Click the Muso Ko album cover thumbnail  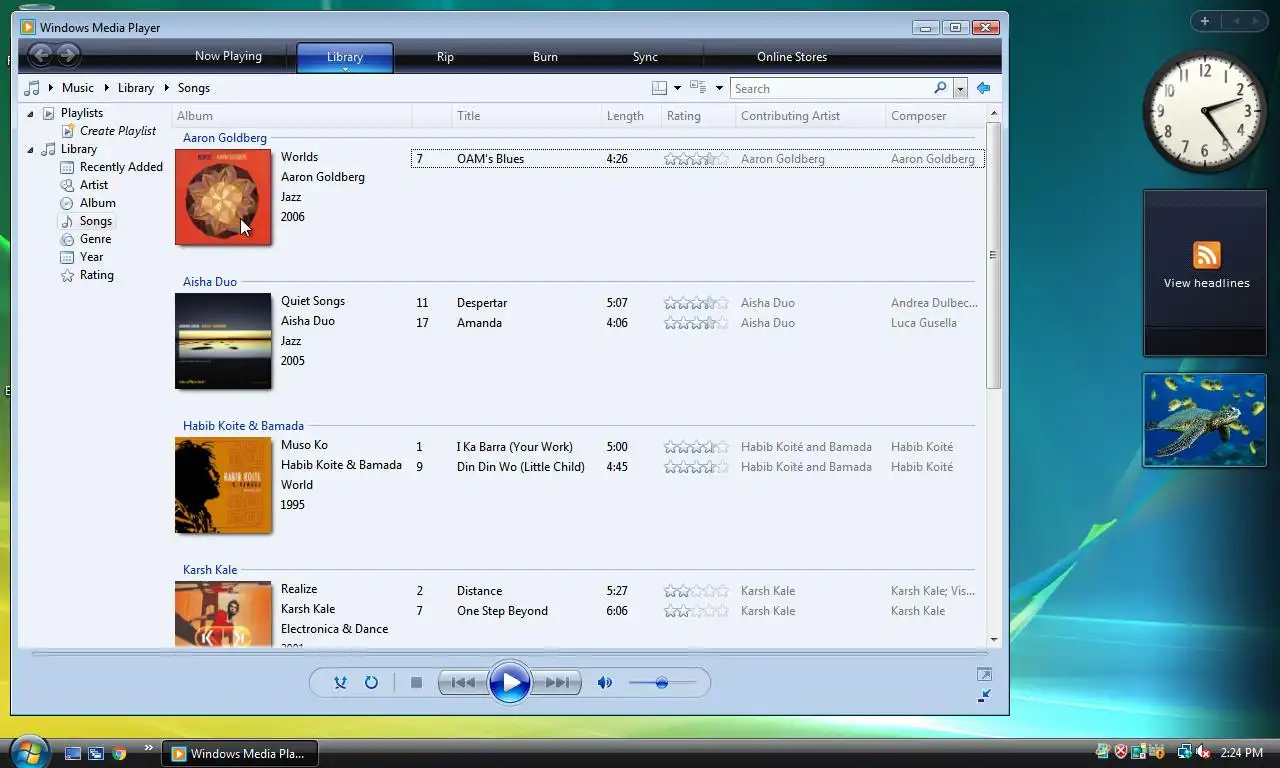click(x=223, y=485)
